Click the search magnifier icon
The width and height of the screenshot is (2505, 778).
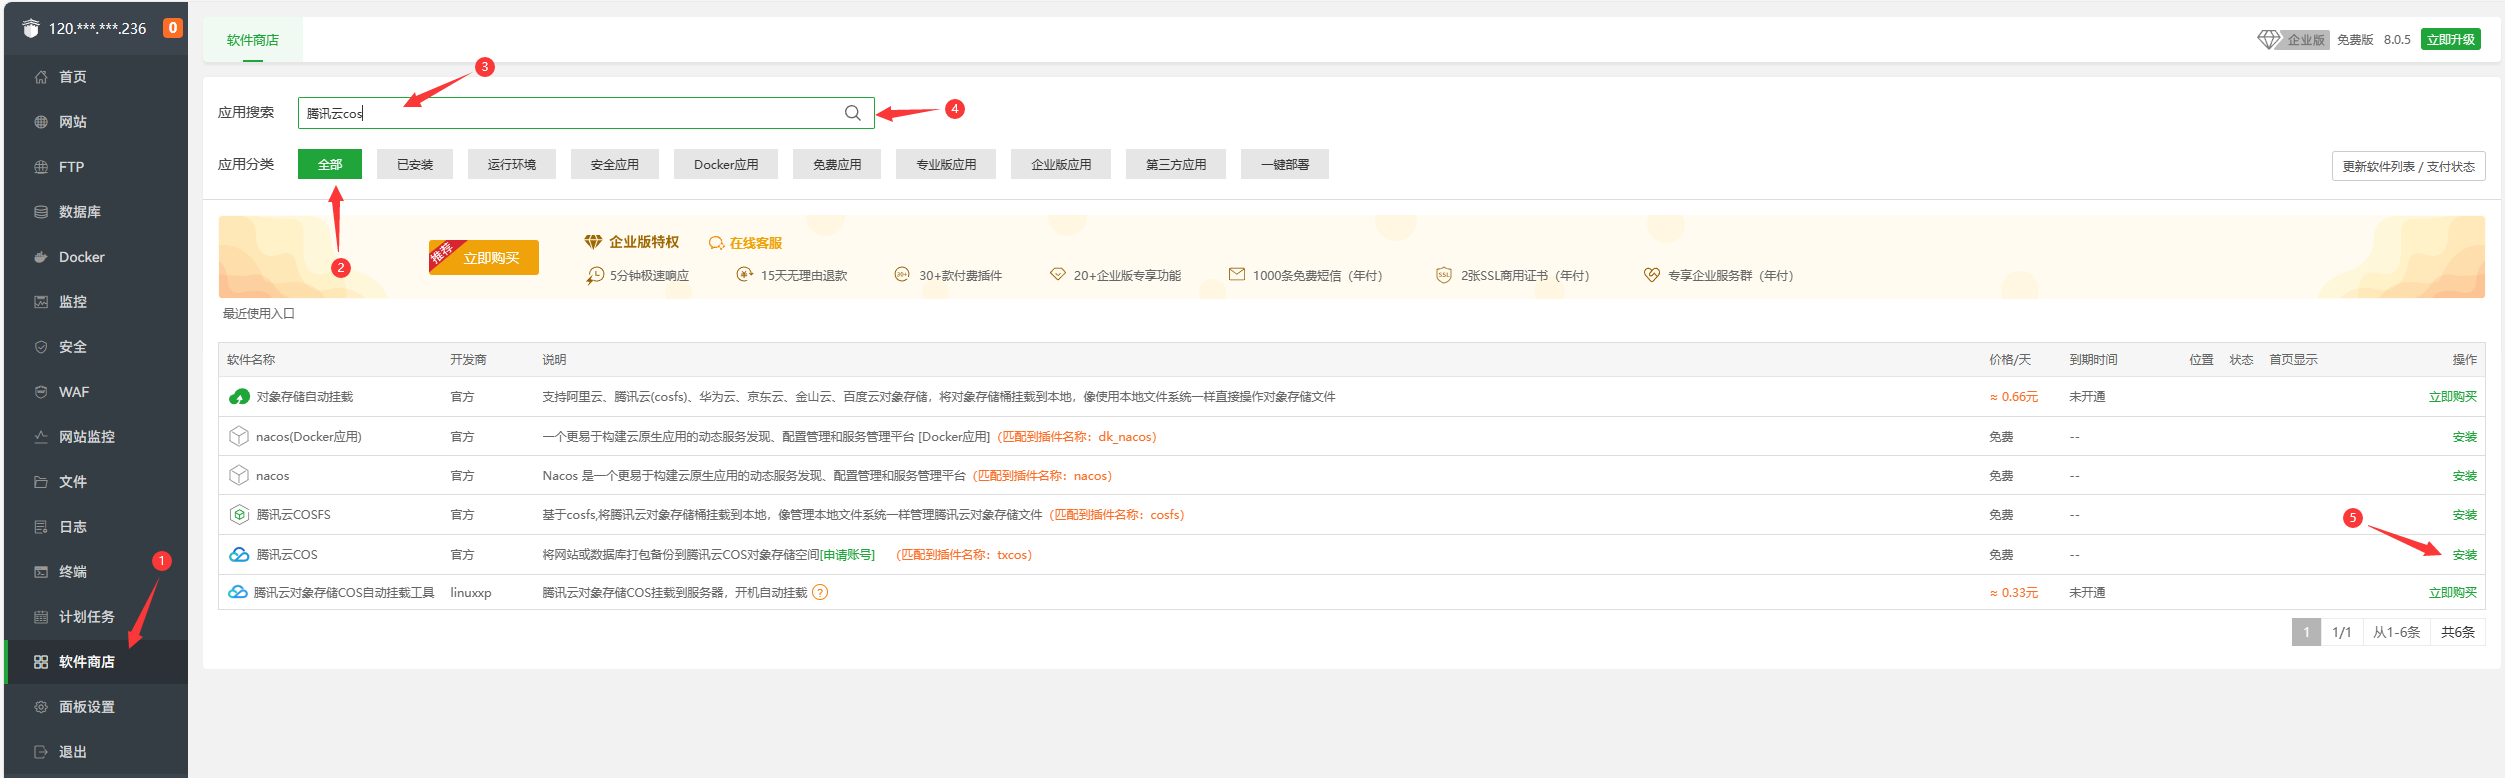(853, 113)
